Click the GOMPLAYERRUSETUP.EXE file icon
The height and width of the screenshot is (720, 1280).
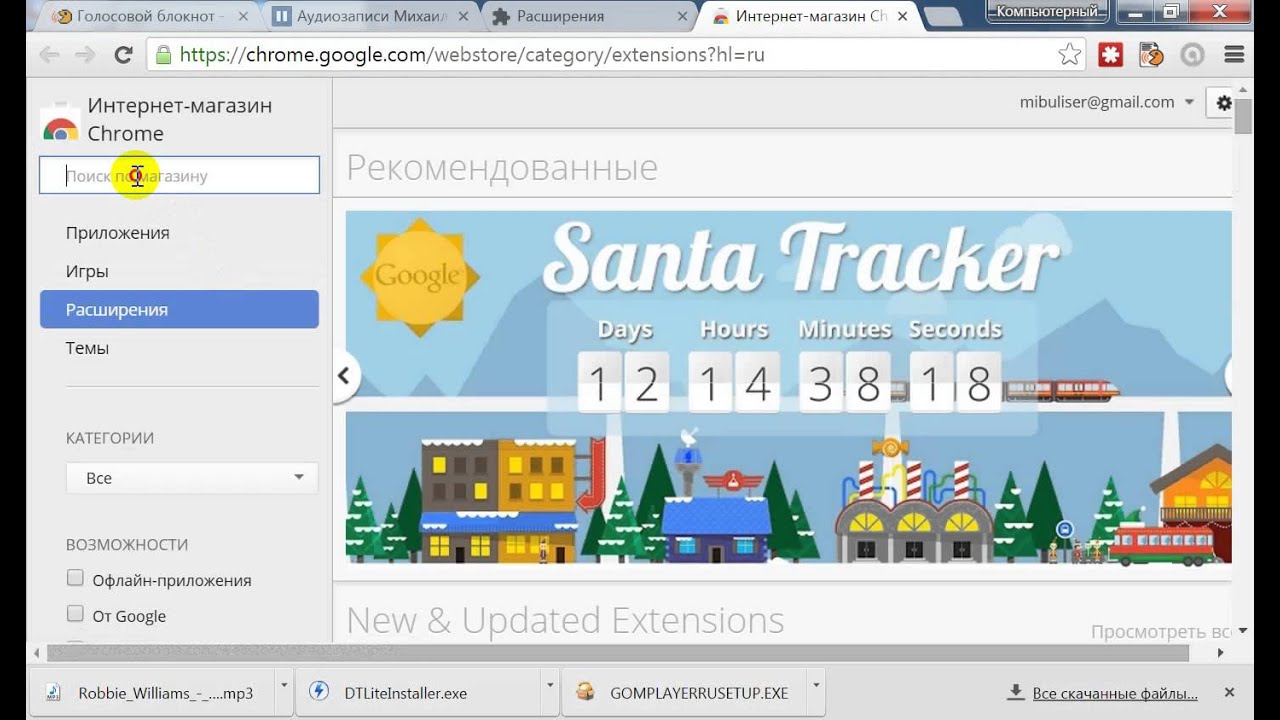587,692
